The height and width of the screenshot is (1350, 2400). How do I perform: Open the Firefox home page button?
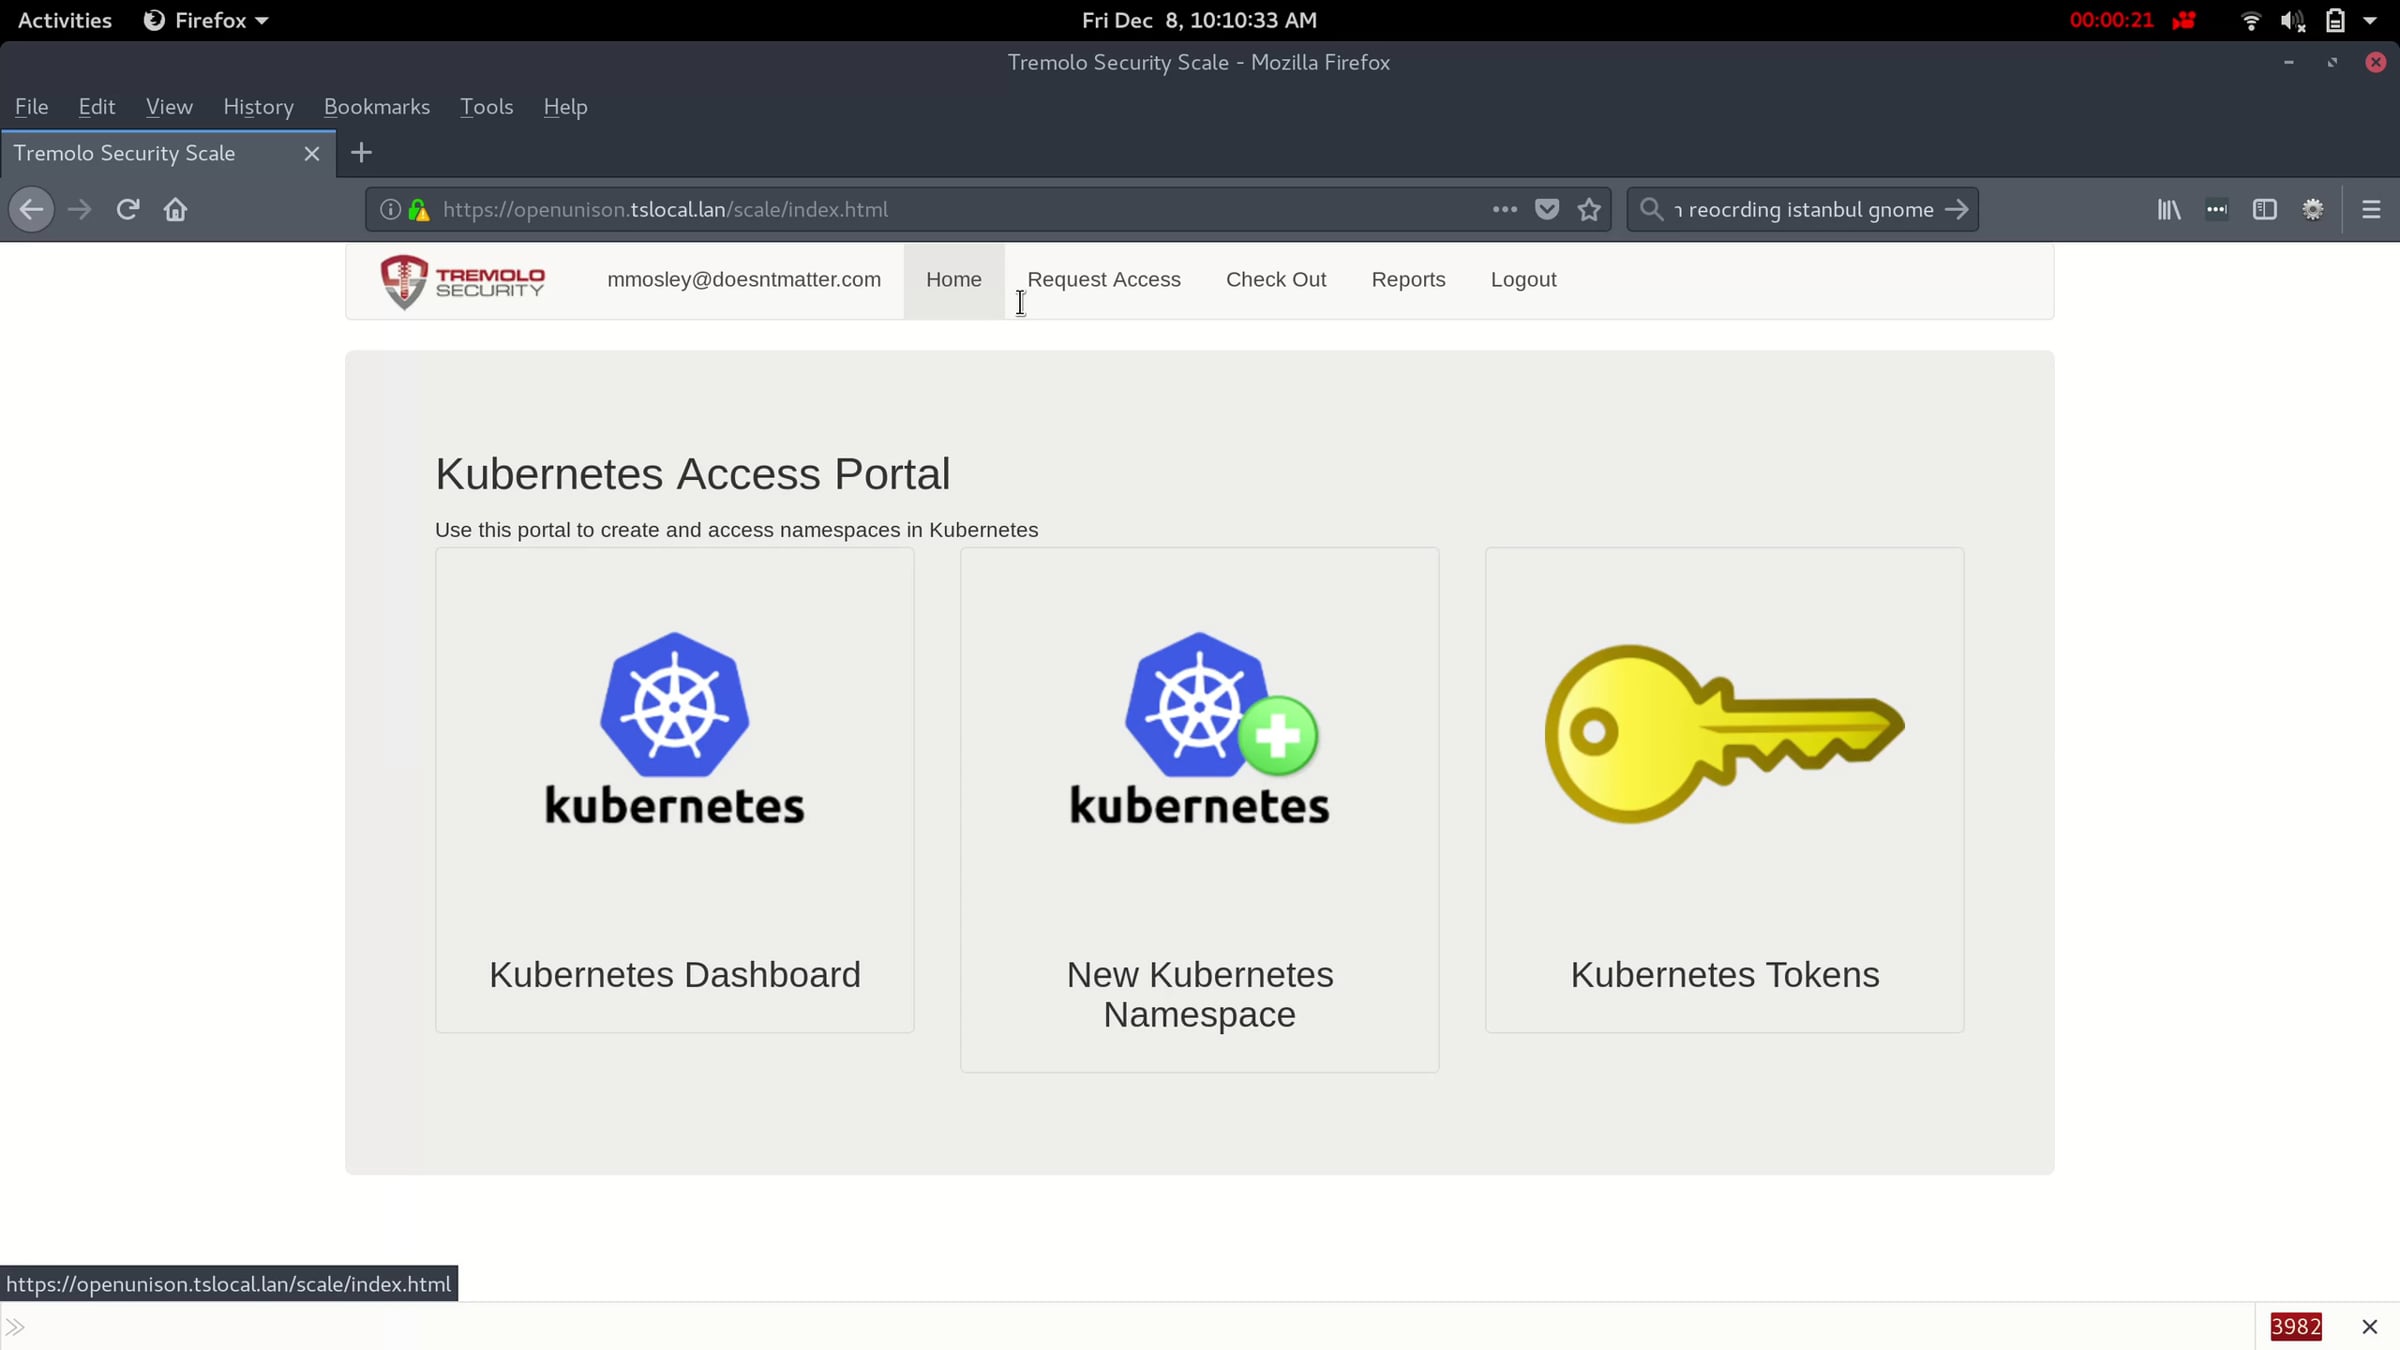pyautogui.click(x=175, y=210)
